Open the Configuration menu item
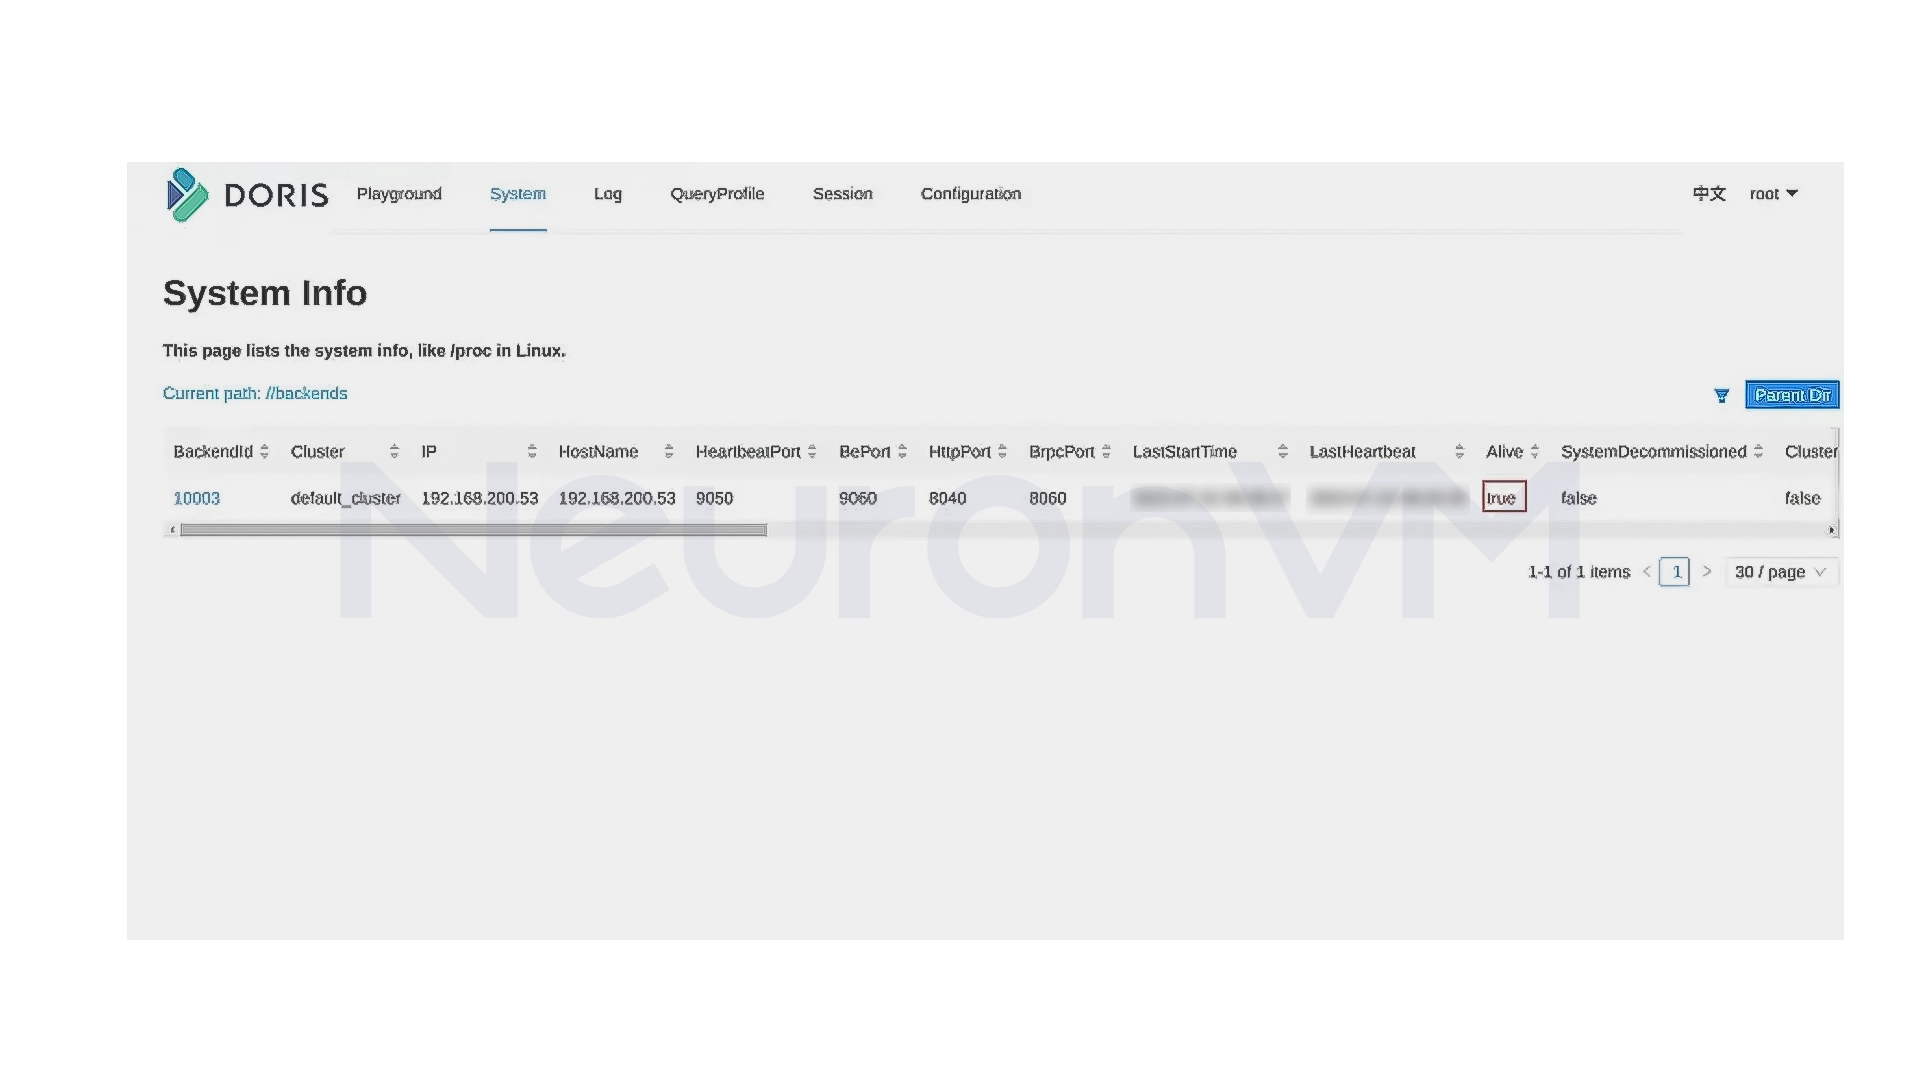The image size is (1920, 1080). point(970,194)
